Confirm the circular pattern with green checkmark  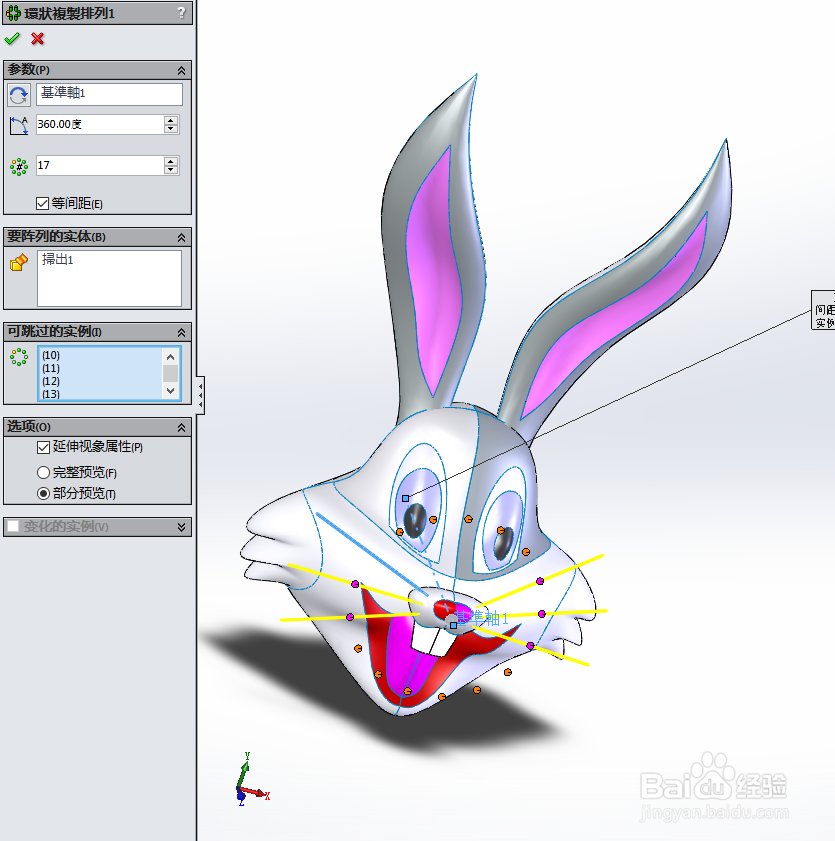pyautogui.click(x=12, y=39)
